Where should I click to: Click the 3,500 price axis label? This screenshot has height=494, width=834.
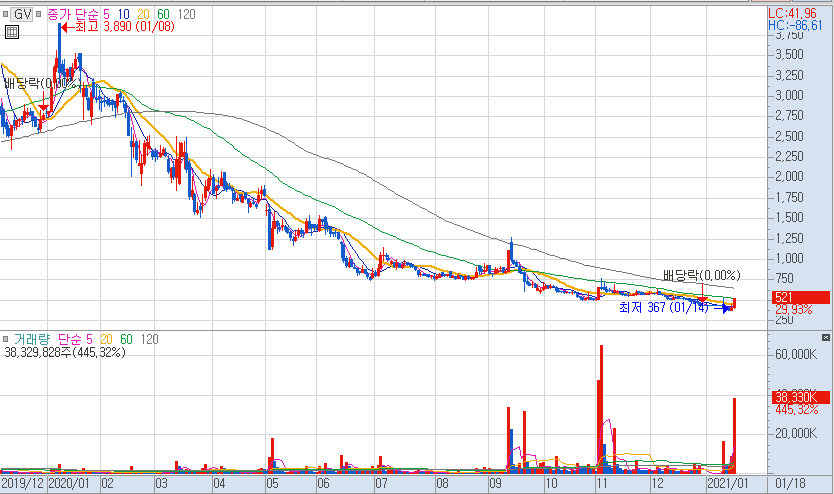(x=789, y=55)
